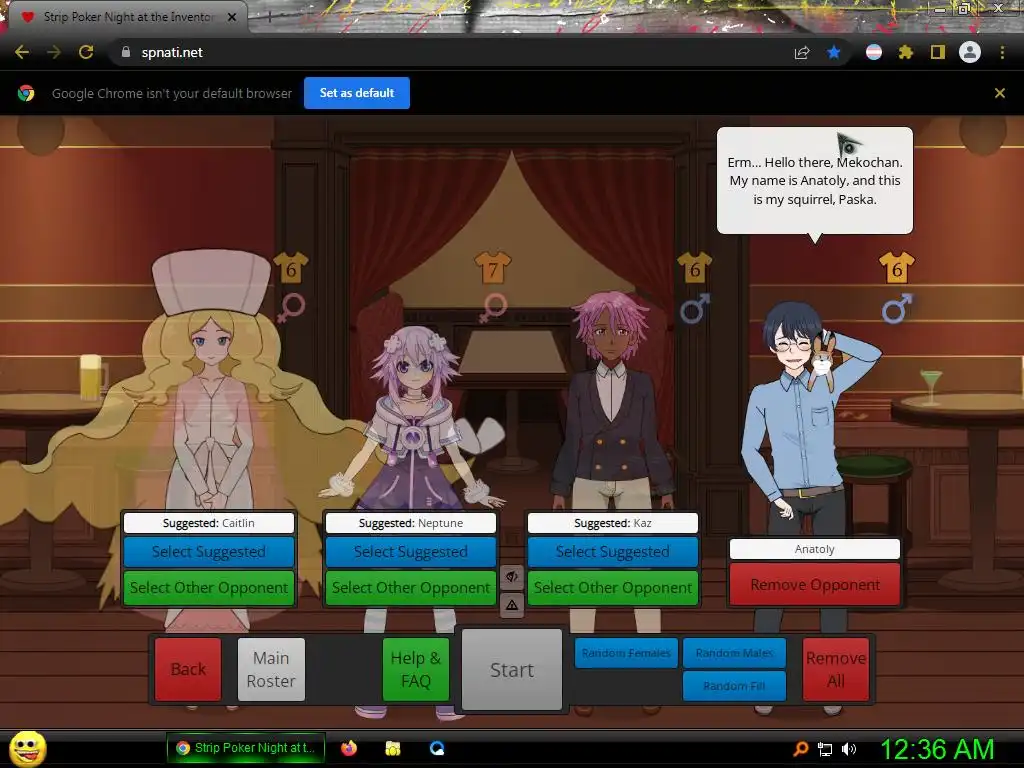Click the warning triangle icon

[x=512, y=605]
